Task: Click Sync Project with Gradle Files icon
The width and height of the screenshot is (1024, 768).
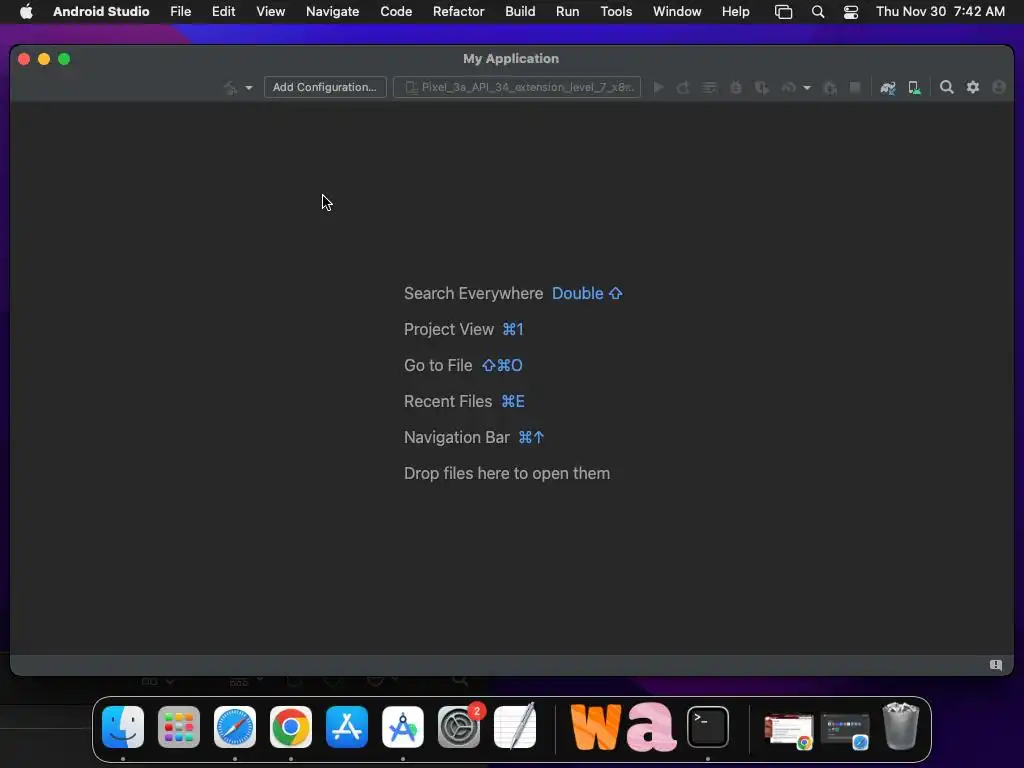Action: 888,88
